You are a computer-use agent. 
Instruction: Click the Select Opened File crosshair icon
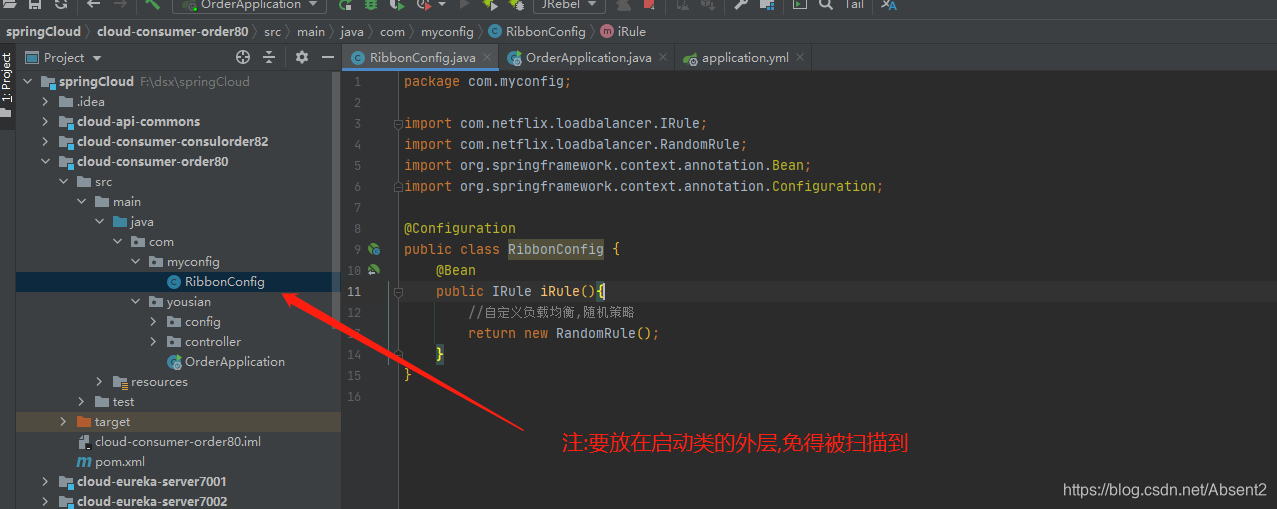point(243,57)
